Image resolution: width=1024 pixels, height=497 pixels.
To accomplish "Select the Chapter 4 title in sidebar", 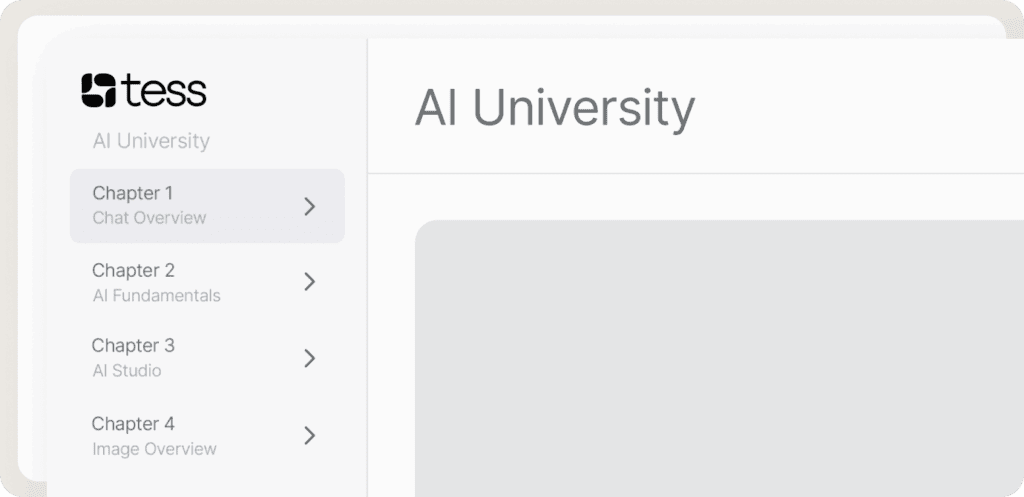I will coord(133,424).
